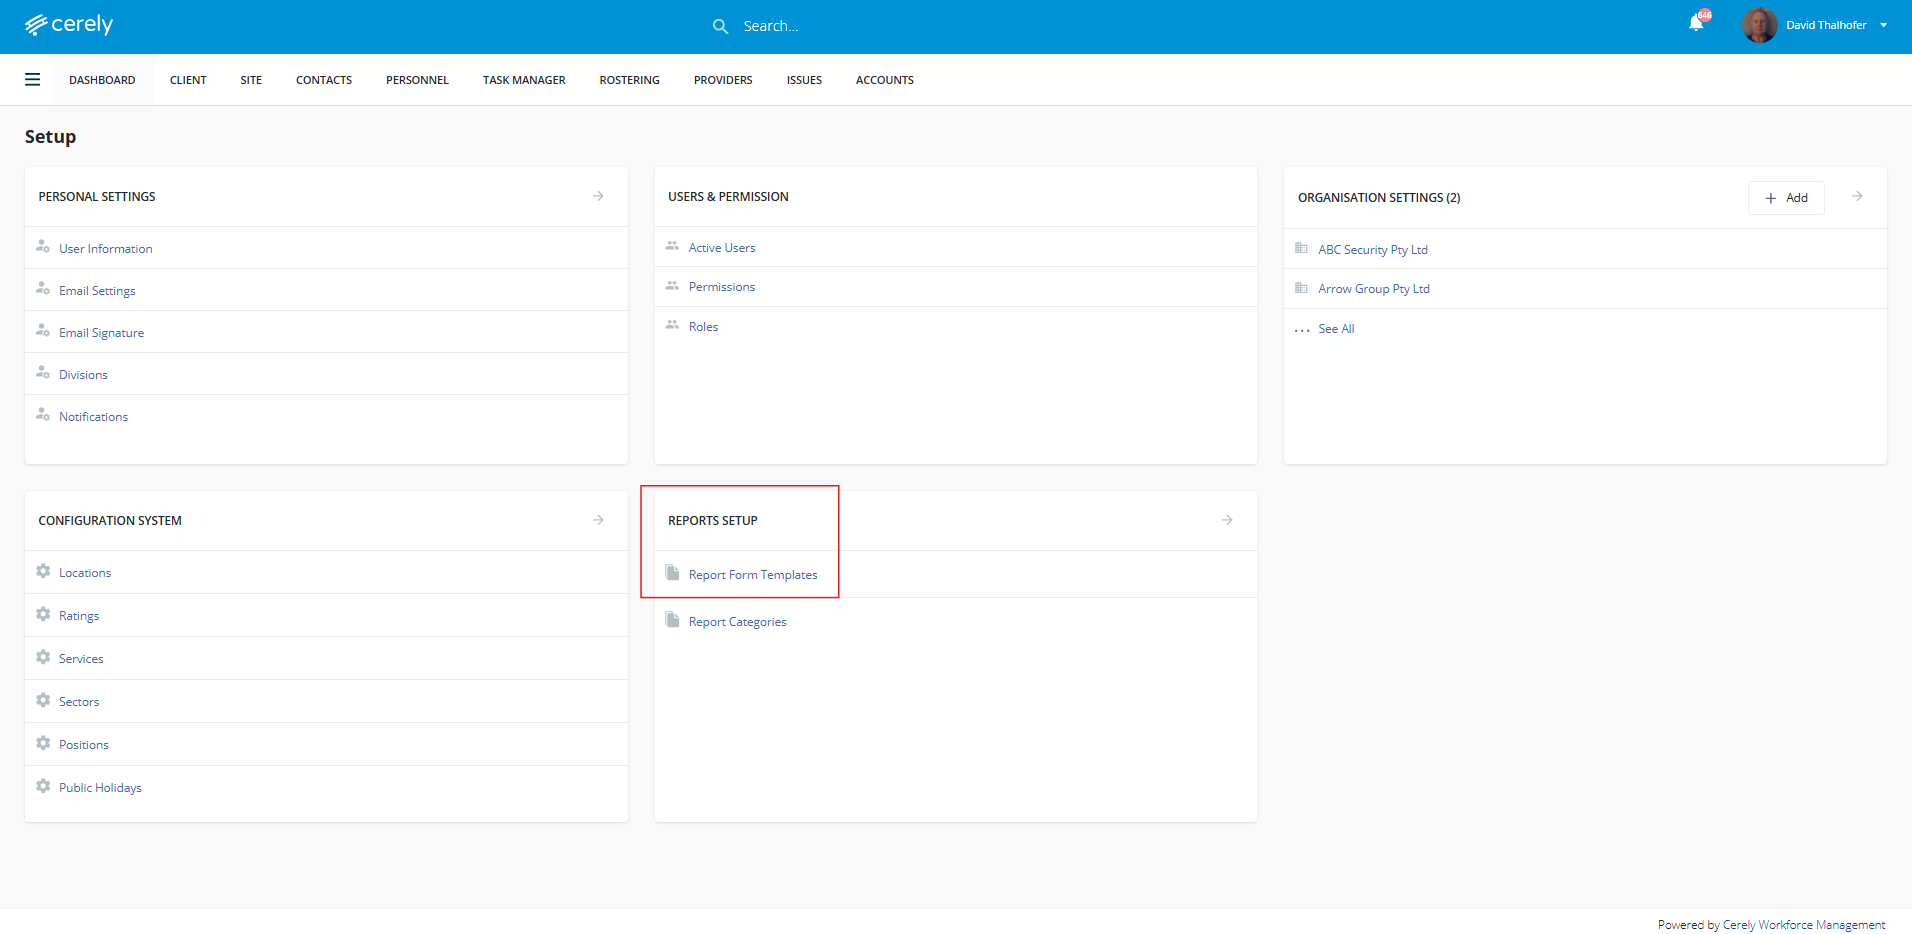The width and height of the screenshot is (1912, 934).
Task: Focus the Search input field
Action: click(850, 26)
